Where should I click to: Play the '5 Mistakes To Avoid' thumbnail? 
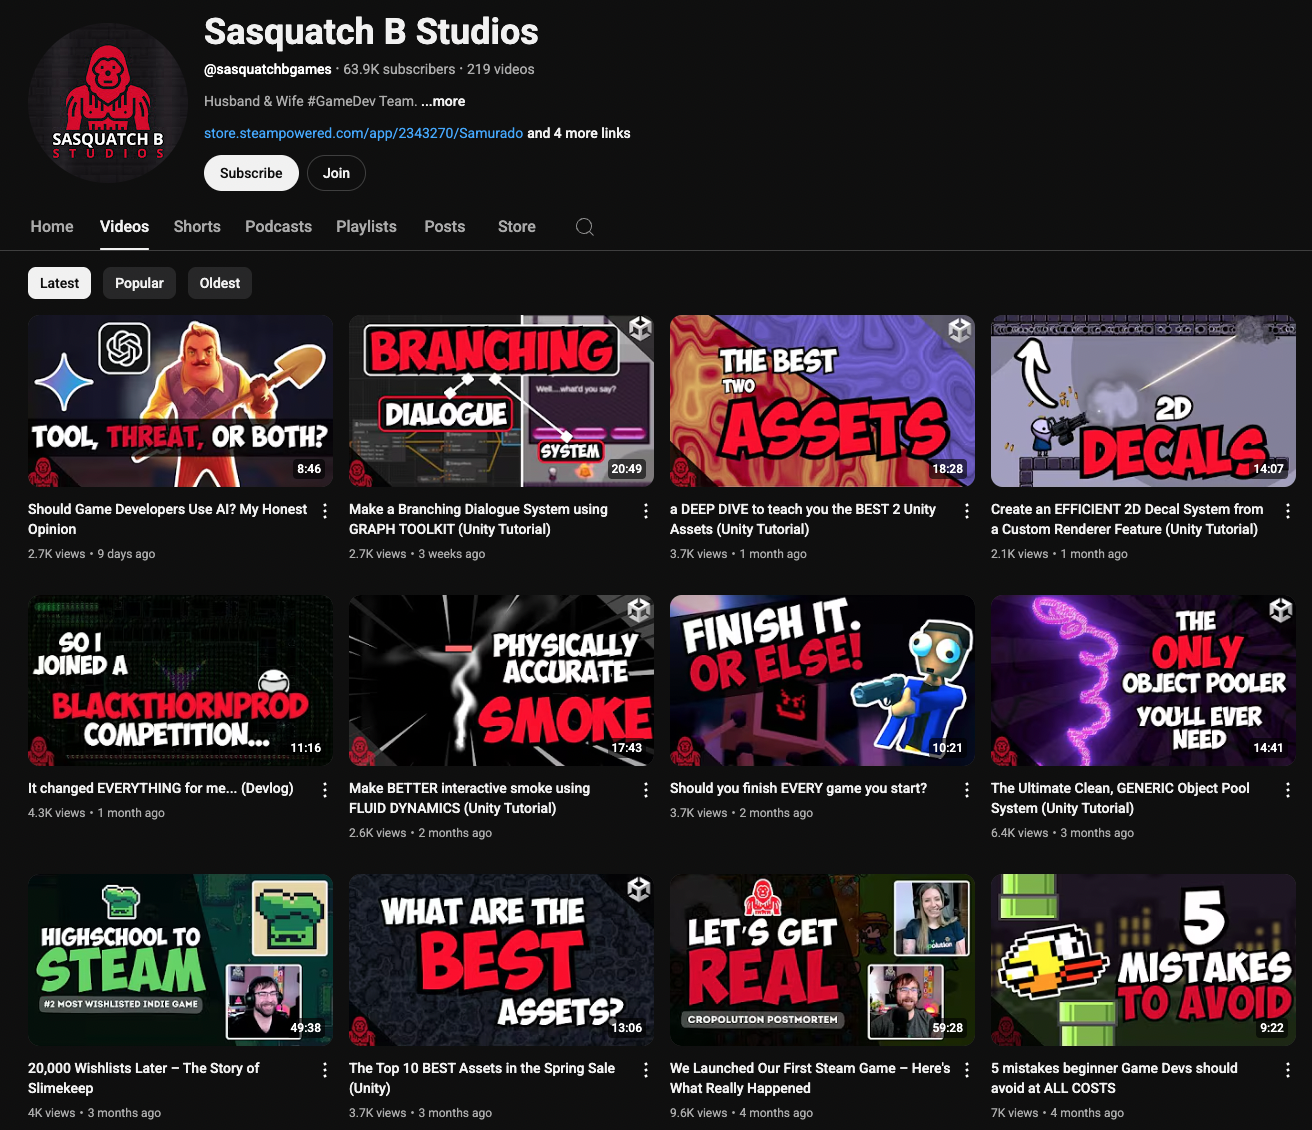(x=1143, y=960)
